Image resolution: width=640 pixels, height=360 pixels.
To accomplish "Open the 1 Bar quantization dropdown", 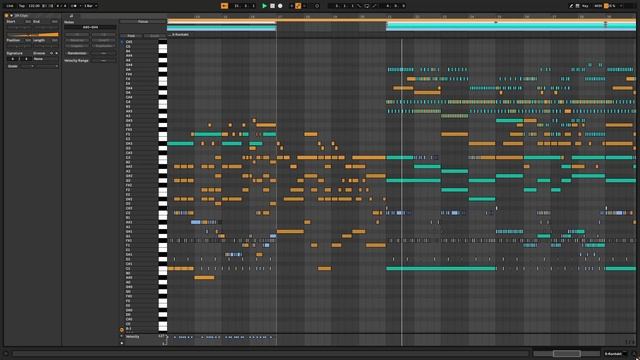I will click(90, 6).
